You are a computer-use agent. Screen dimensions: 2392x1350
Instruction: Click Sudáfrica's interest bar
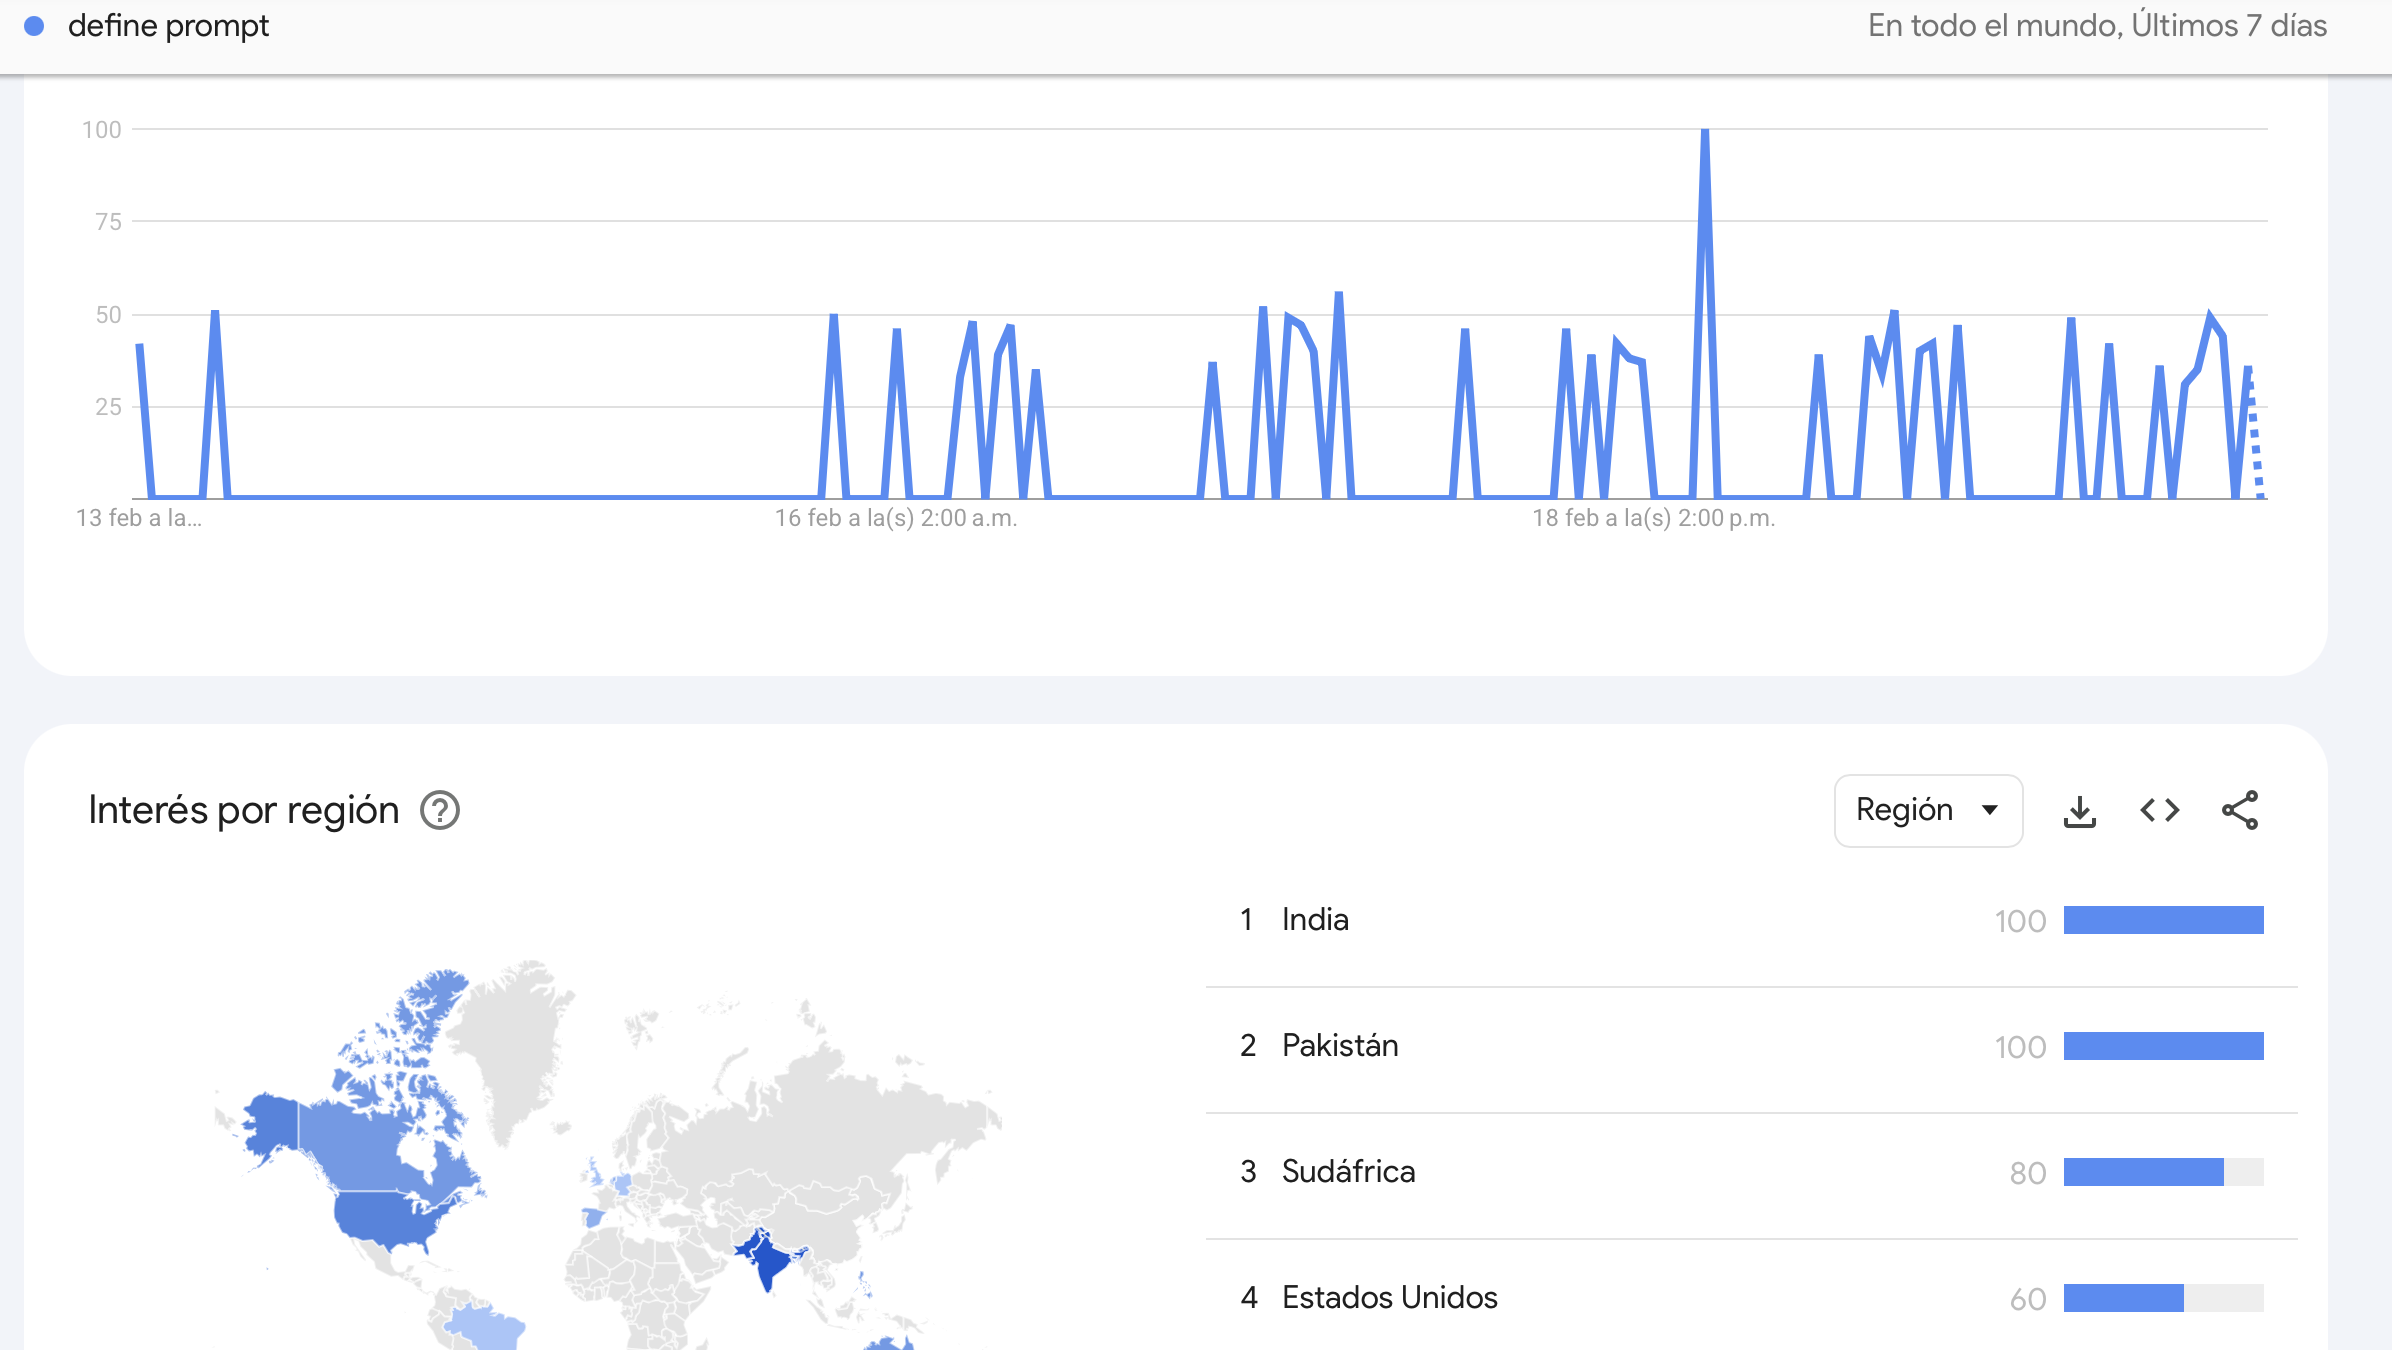pyautogui.click(x=2163, y=1172)
